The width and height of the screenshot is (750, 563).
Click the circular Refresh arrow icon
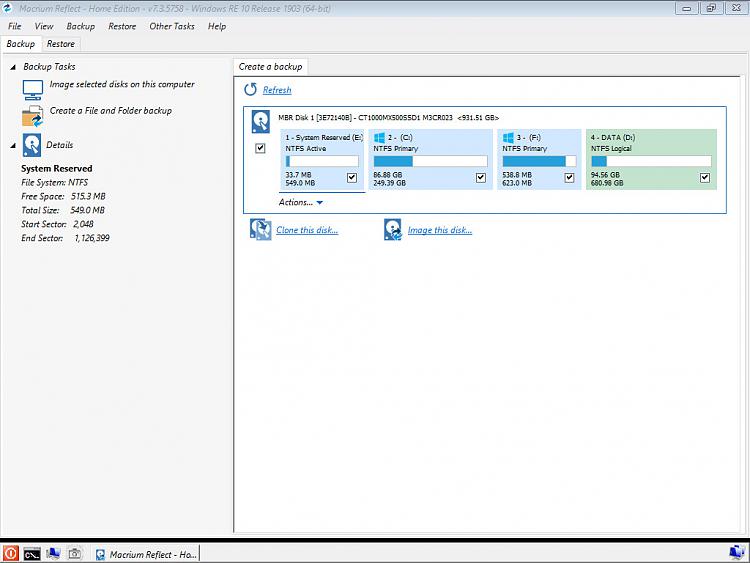click(x=250, y=89)
